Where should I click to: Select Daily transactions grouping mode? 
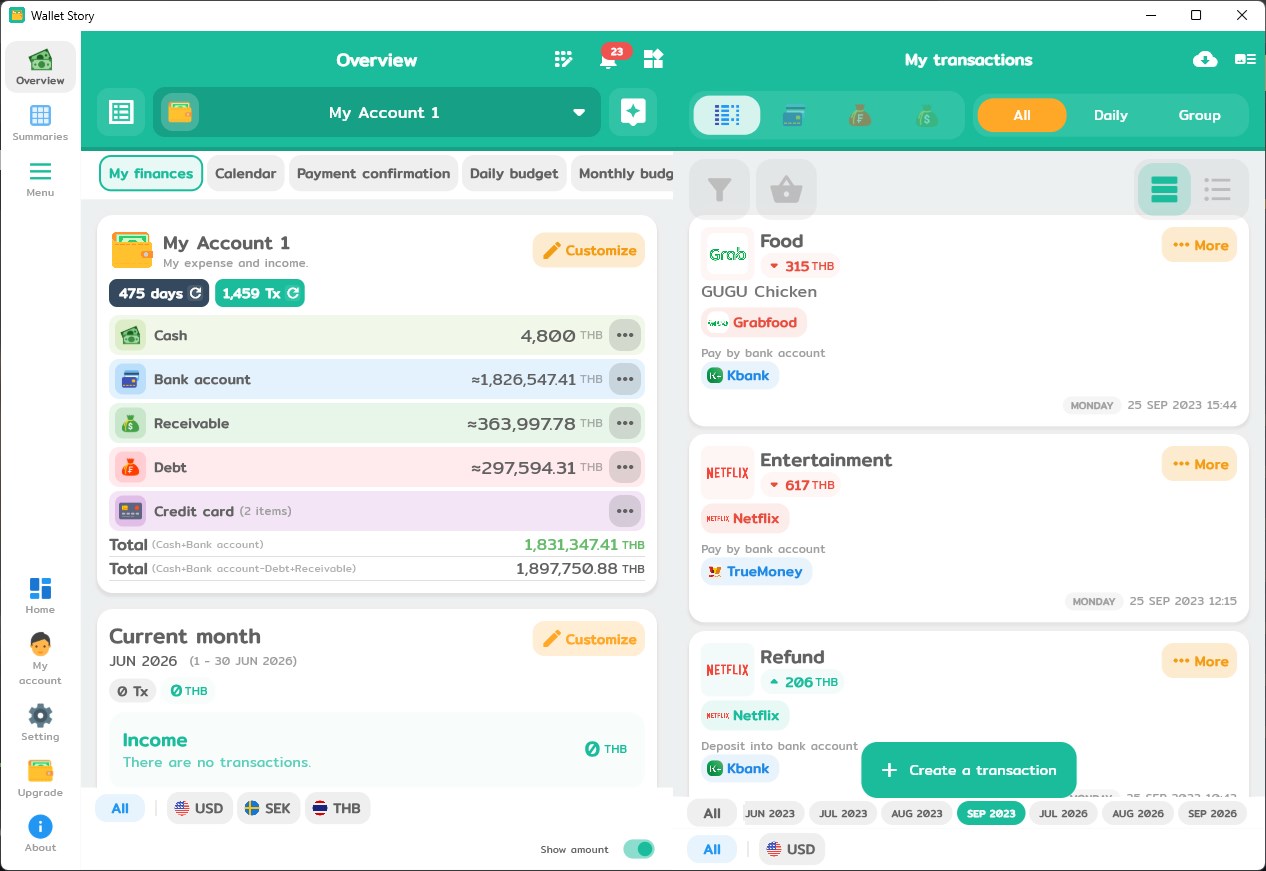1110,115
